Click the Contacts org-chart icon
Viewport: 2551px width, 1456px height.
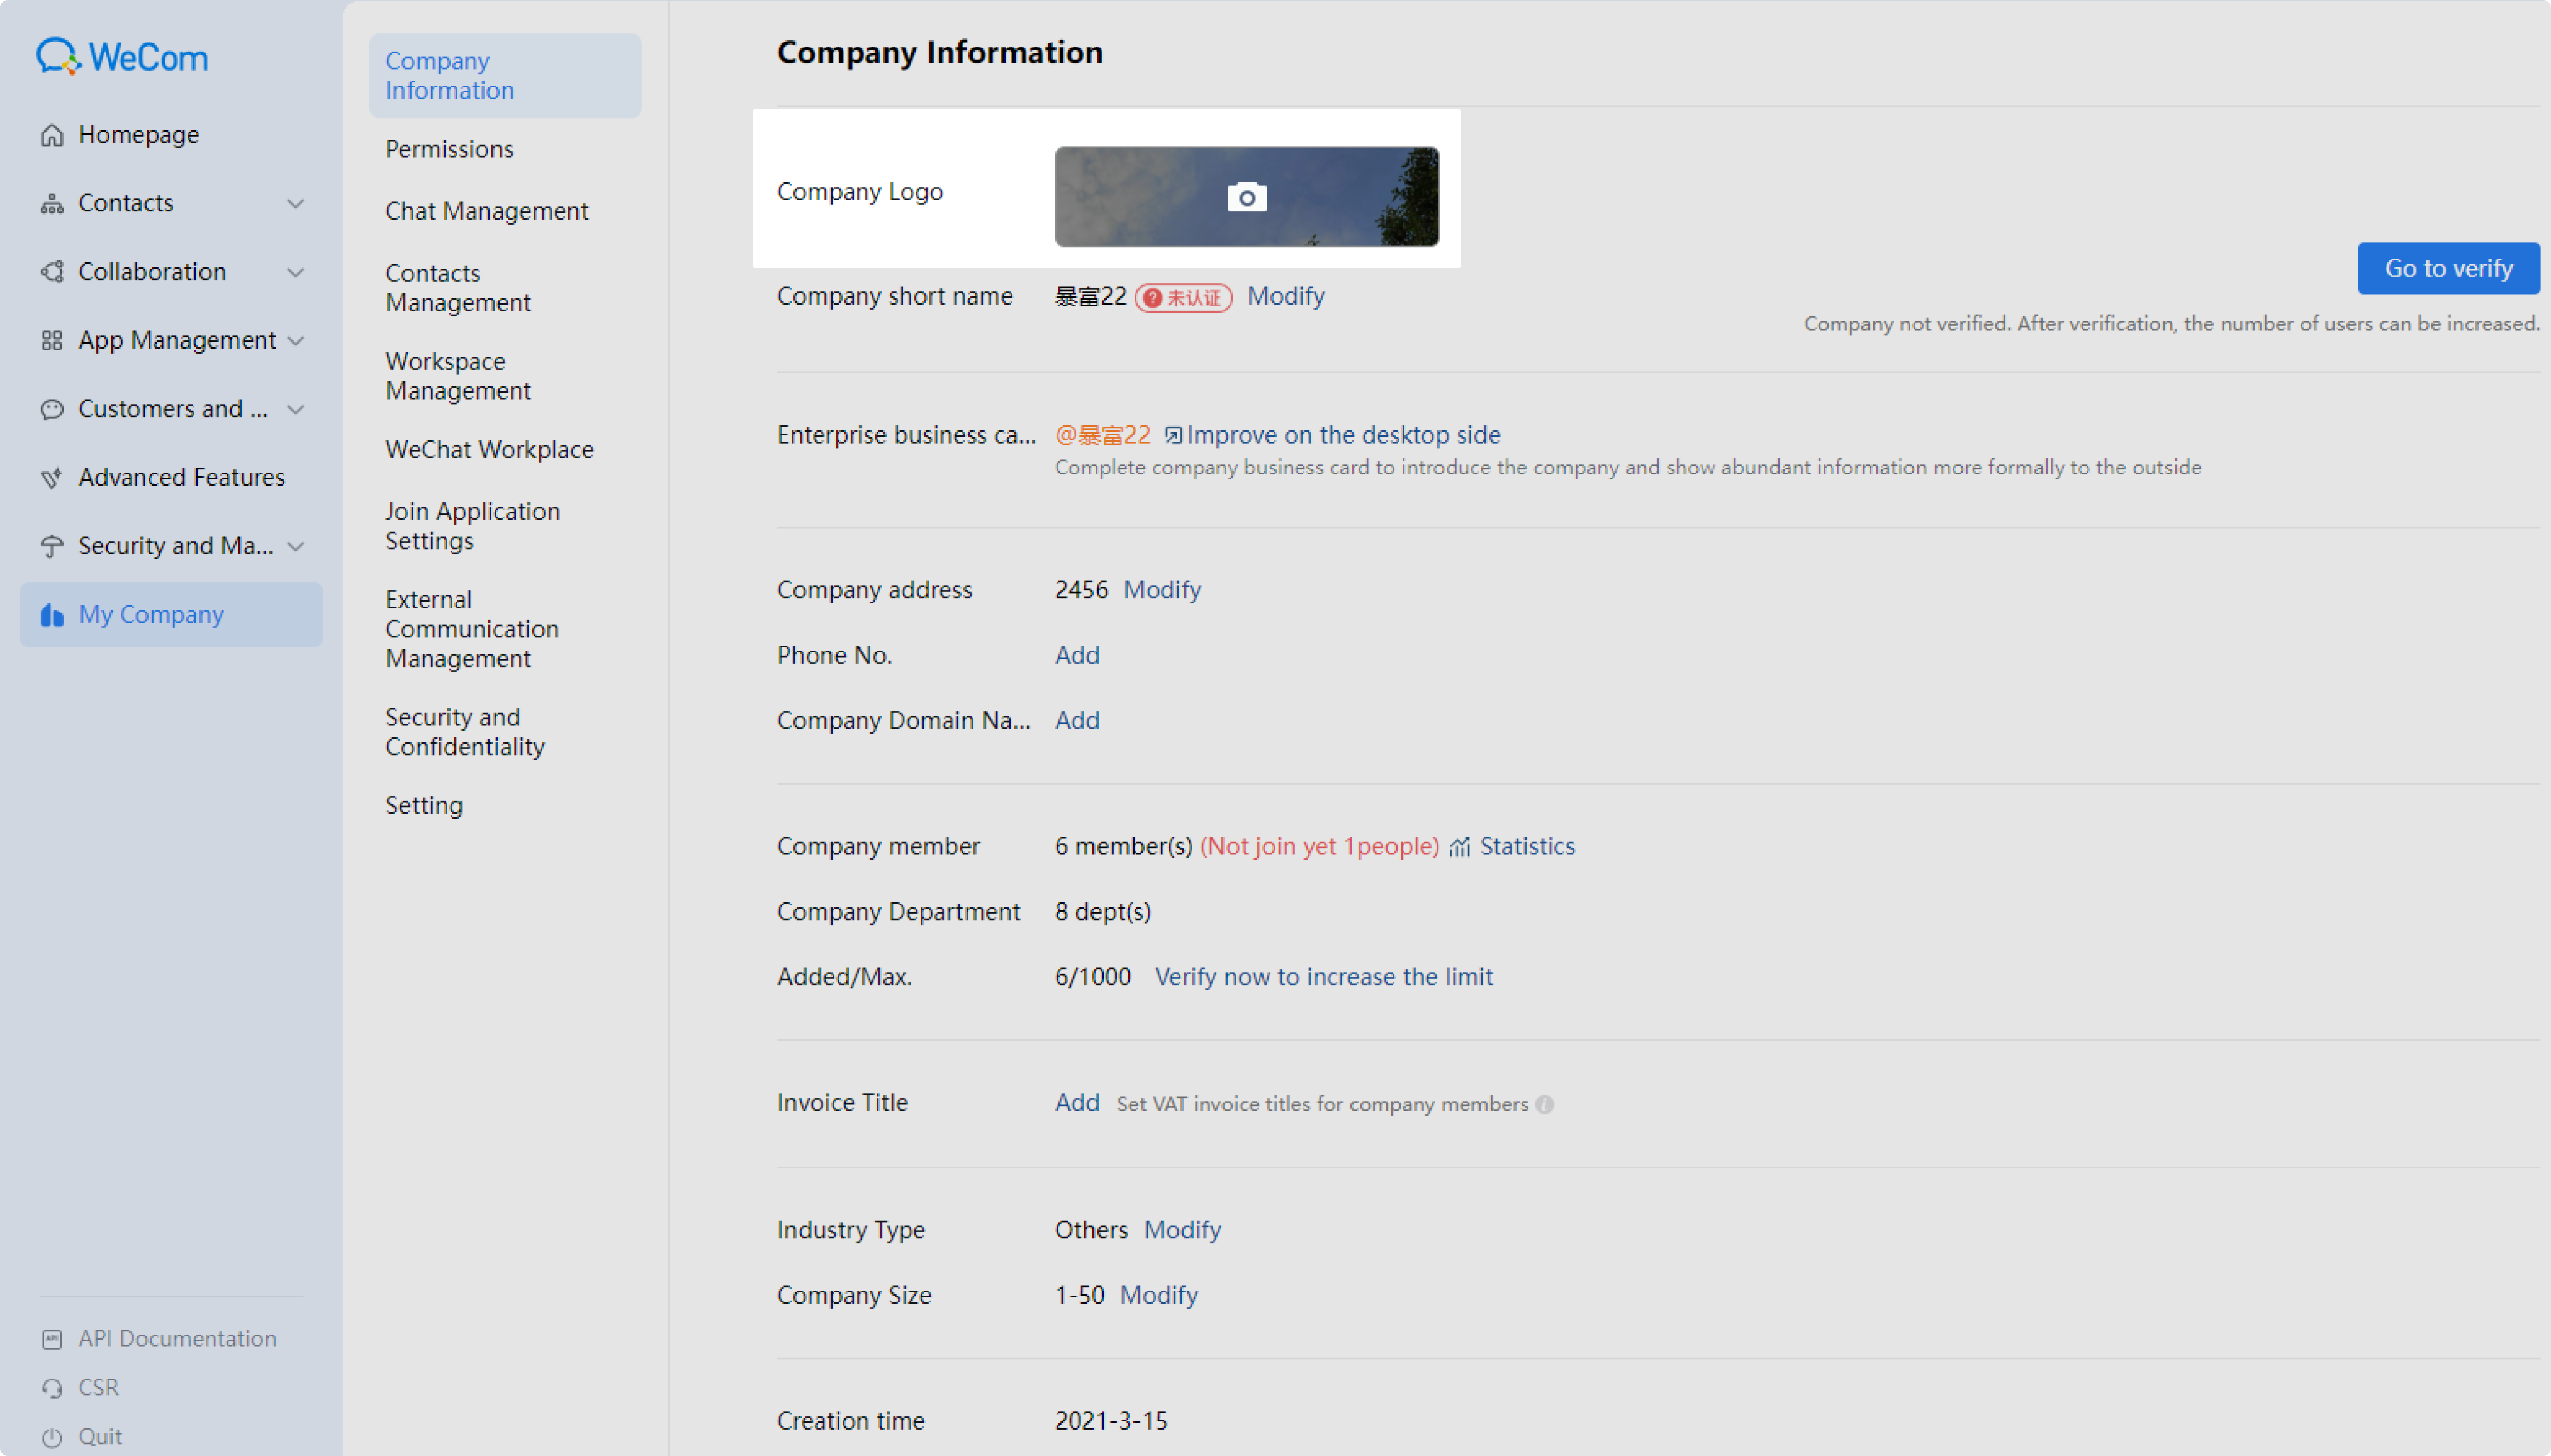point(52,204)
